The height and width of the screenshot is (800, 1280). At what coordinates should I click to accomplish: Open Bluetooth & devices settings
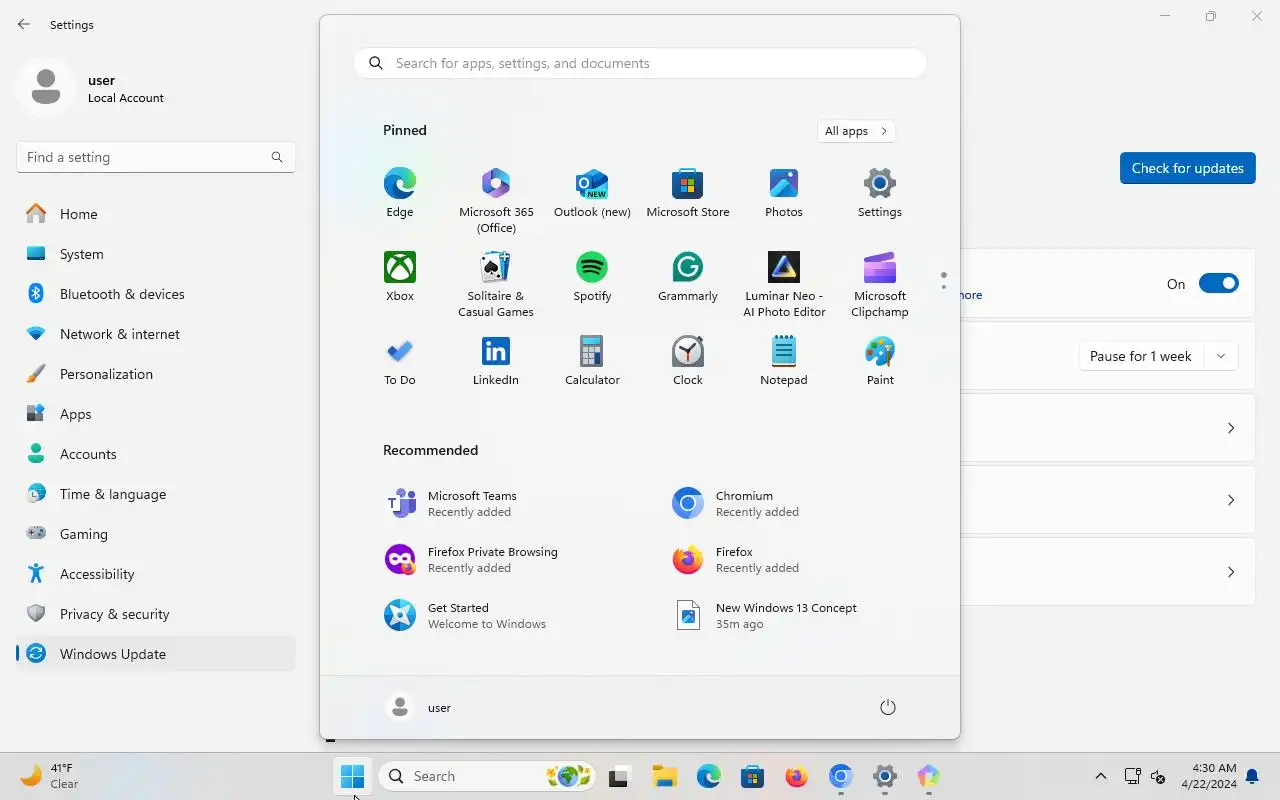(156, 294)
